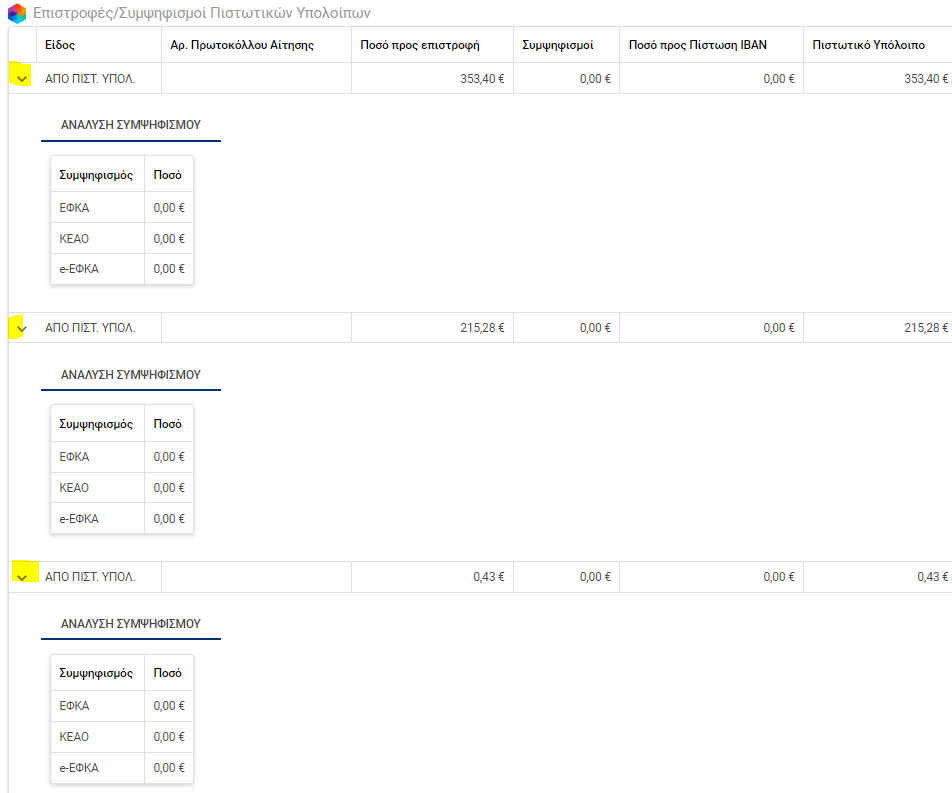Screen dimensions: 952x793
Task: Click Συμψηφισμοί value in the 0,43 € row
Action: pos(595,577)
